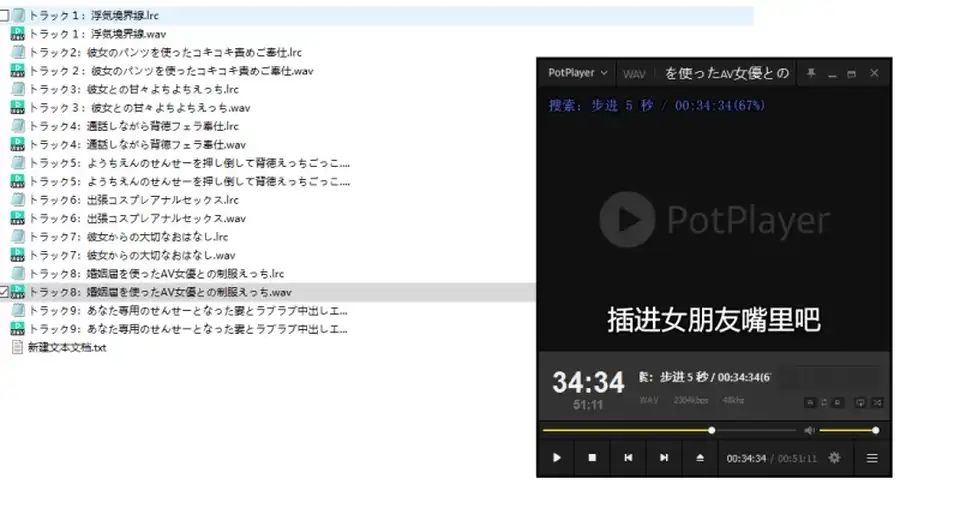960x526 pixels.
Task: Untick the checkbox beside Track 8 .wav file
Action: (4, 292)
